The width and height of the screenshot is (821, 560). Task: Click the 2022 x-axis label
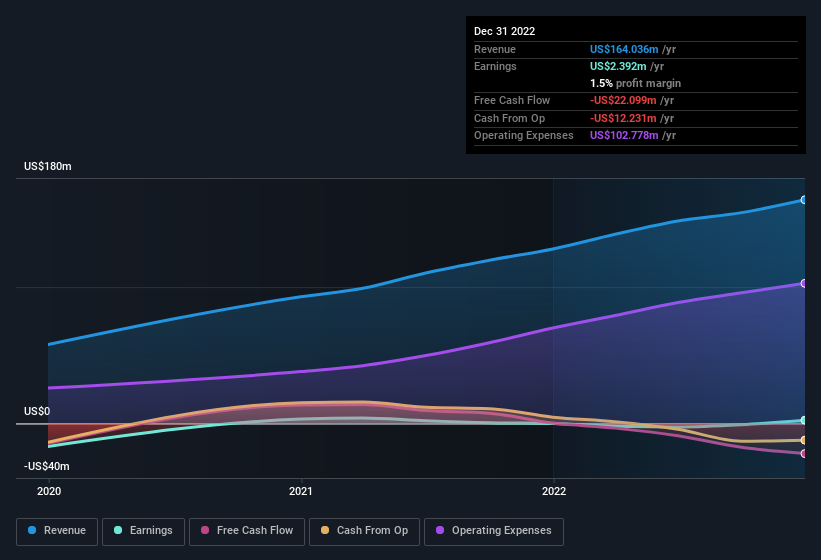click(x=554, y=491)
